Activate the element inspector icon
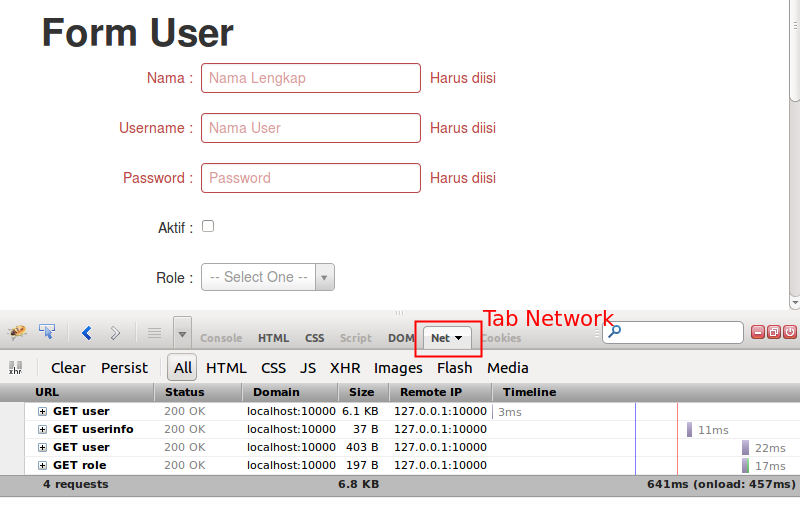This screenshot has width=800, height=506. tap(47, 332)
